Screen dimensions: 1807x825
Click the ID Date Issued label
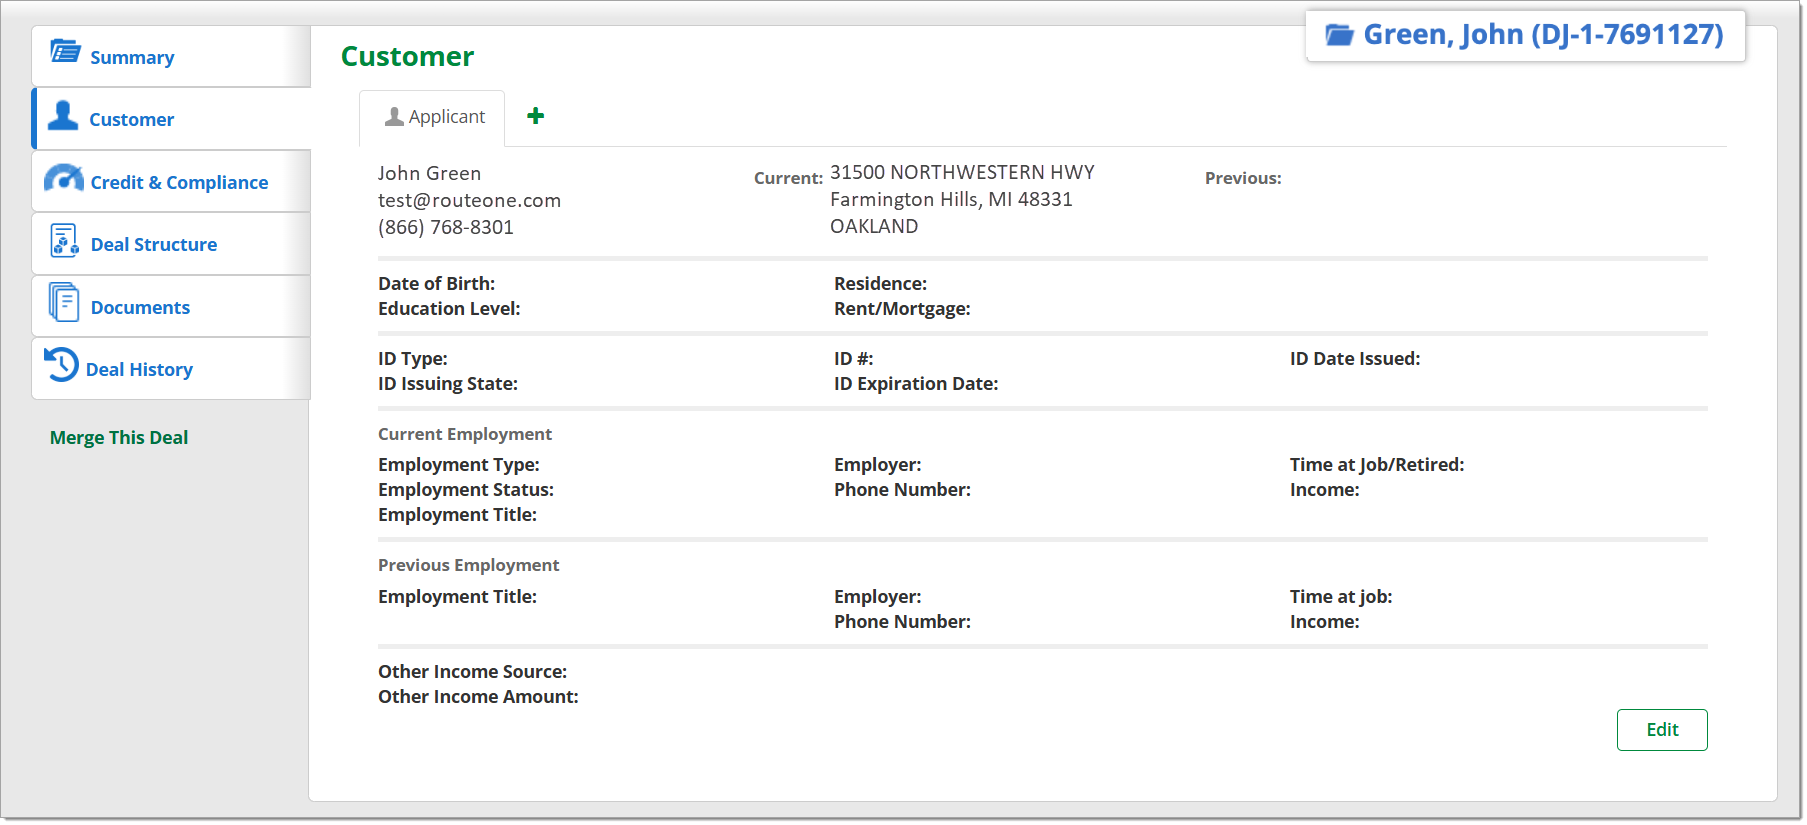[1355, 359]
